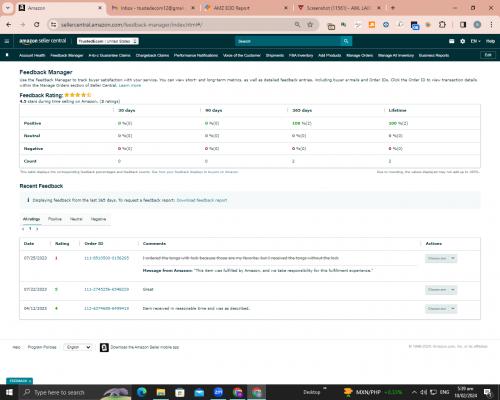Open Business Reports nav link
The image size is (500, 400).
434,55
